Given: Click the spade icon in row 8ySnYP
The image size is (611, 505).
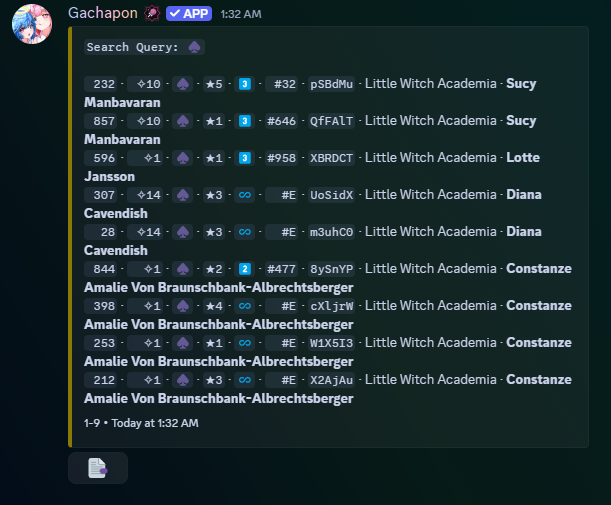Looking at the screenshot, I should [183, 269].
